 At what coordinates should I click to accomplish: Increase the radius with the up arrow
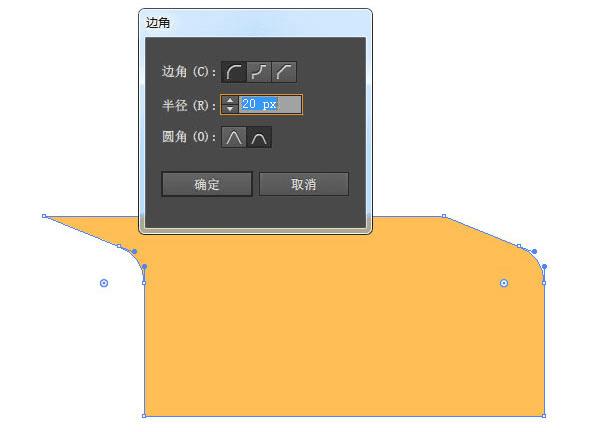pyautogui.click(x=230, y=100)
